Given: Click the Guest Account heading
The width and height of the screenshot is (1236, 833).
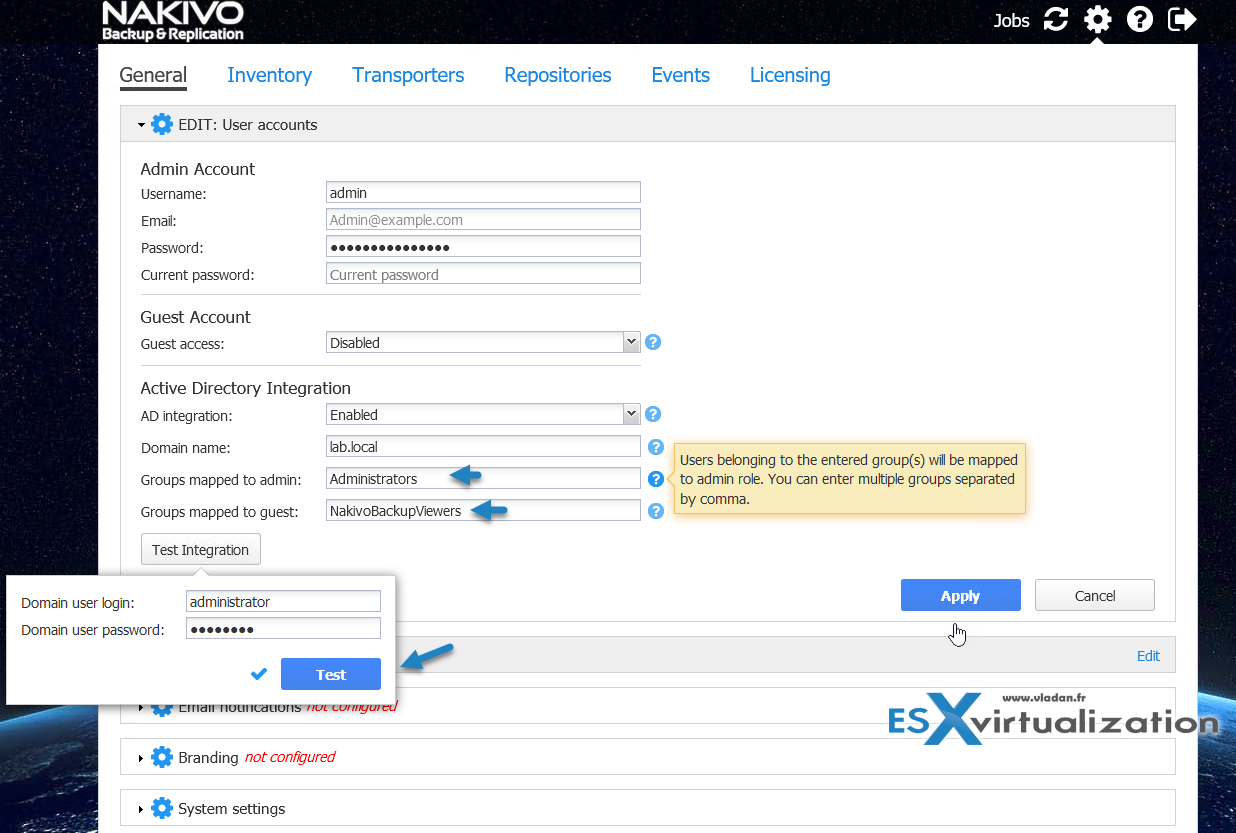Looking at the screenshot, I should pyautogui.click(x=195, y=317).
